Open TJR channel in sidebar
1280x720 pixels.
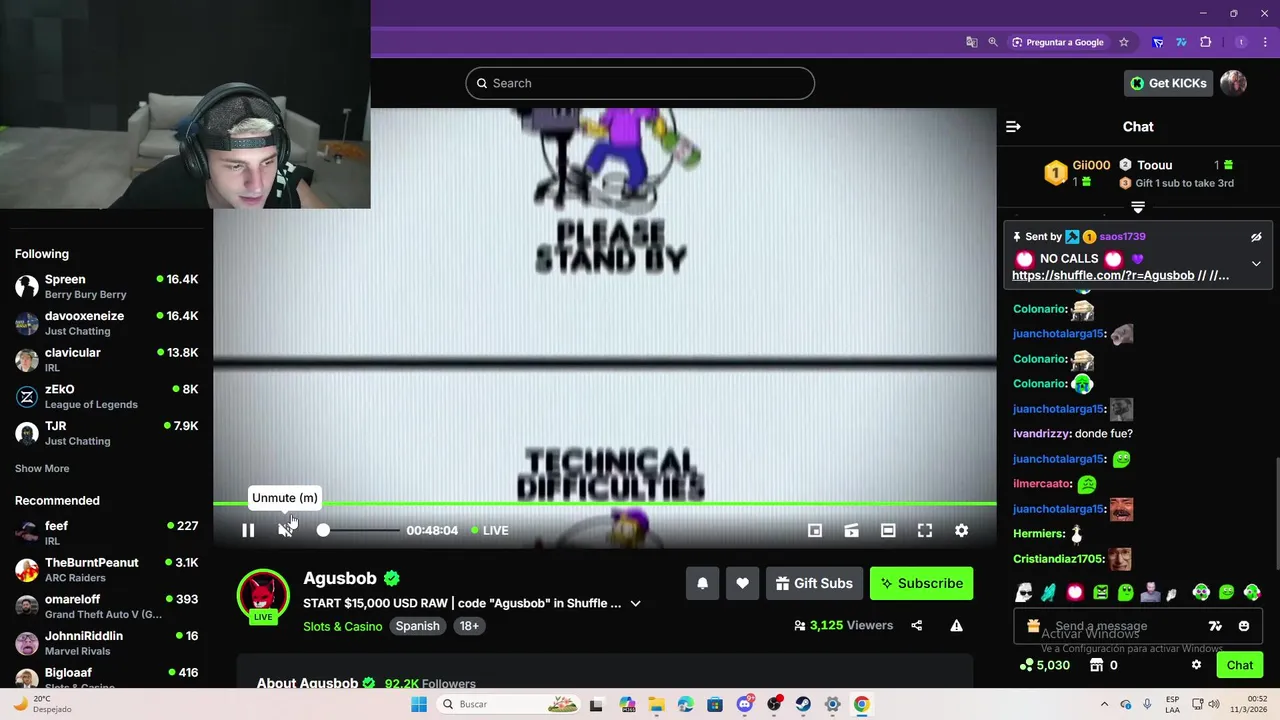pyautogui.click(x=106, y=433)
